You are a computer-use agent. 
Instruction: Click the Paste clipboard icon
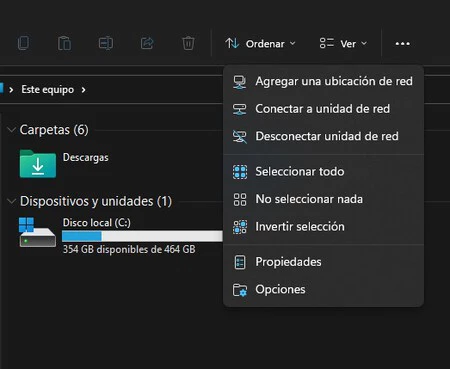click(x=64, y=43)
